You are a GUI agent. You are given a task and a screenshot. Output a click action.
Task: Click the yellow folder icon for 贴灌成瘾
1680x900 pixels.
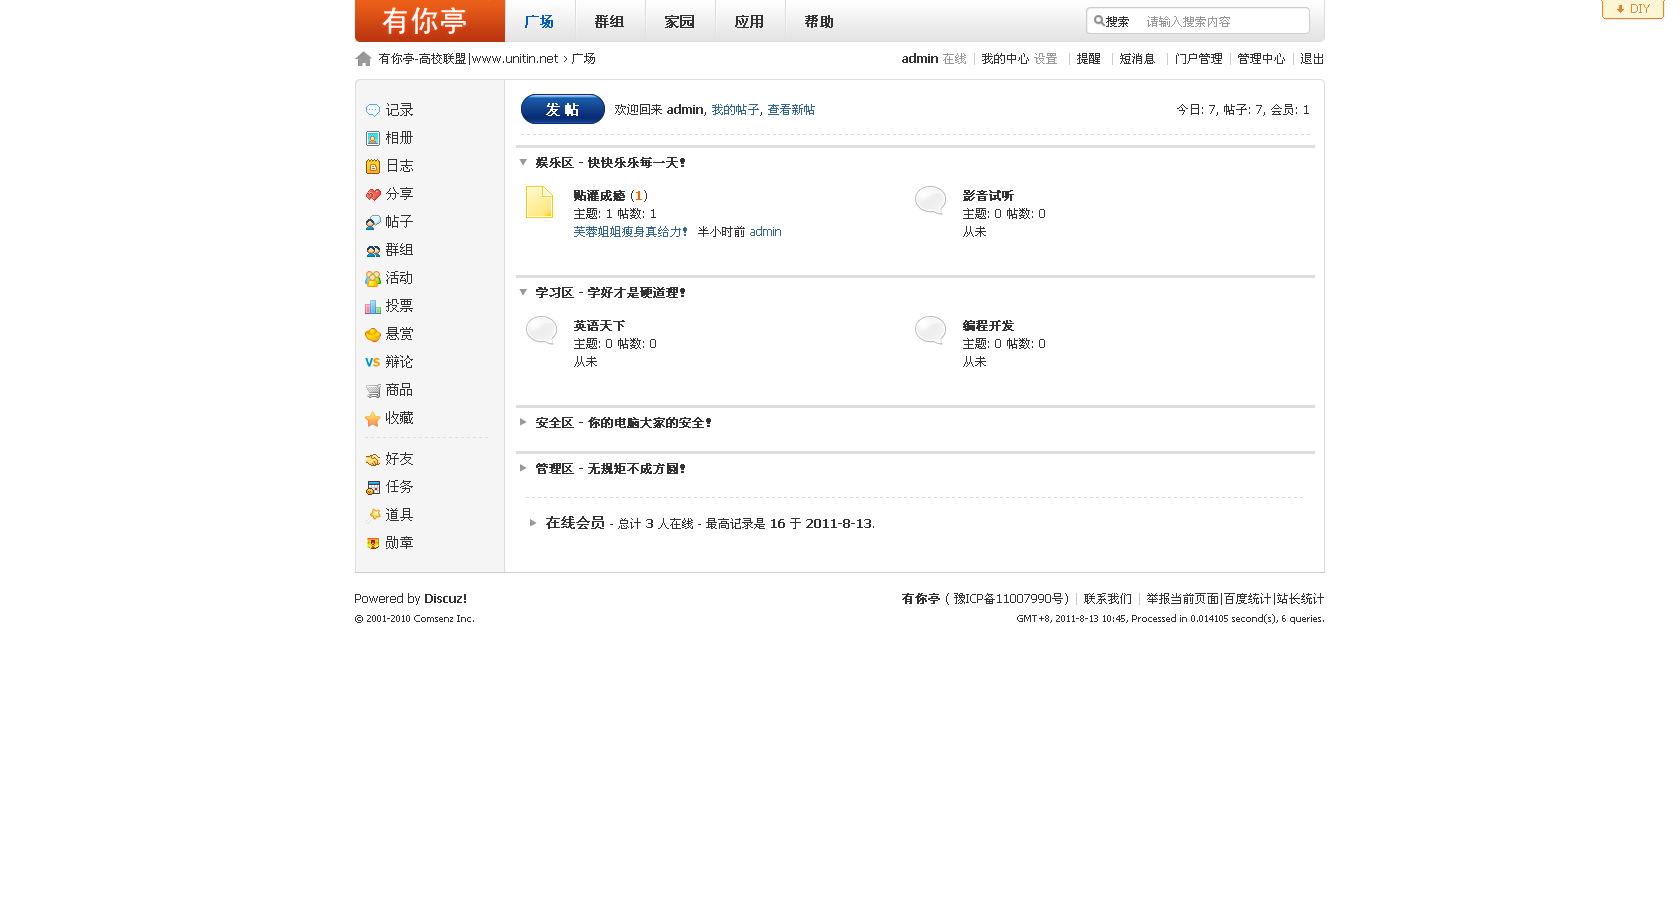(x=540, y=202)
